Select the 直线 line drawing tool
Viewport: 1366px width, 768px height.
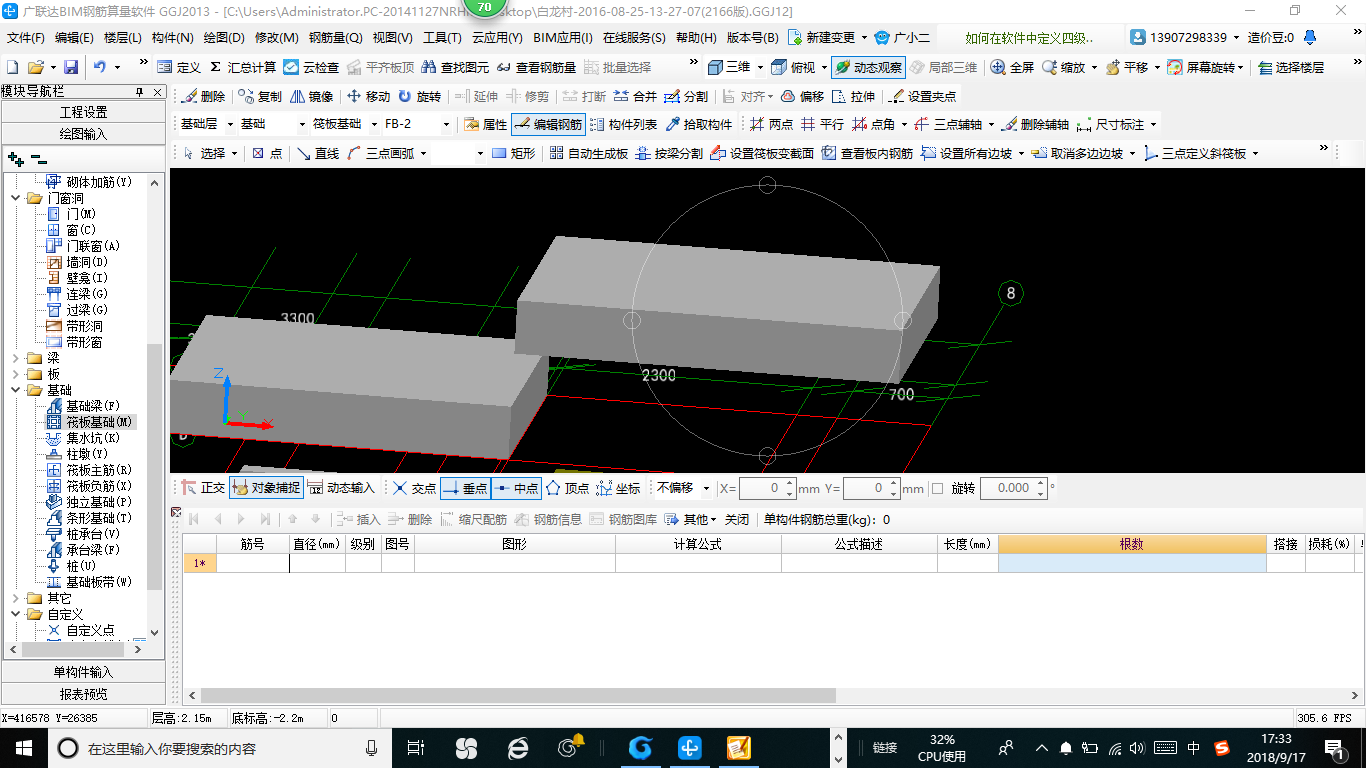319,153
